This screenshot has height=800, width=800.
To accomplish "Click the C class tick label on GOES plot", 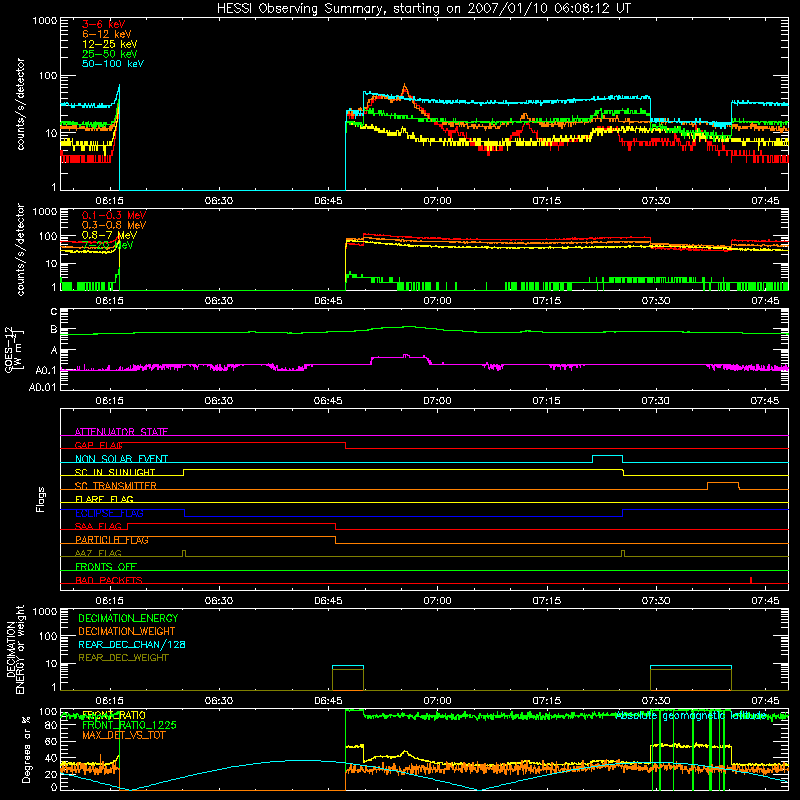I will [x=54, y=312].
